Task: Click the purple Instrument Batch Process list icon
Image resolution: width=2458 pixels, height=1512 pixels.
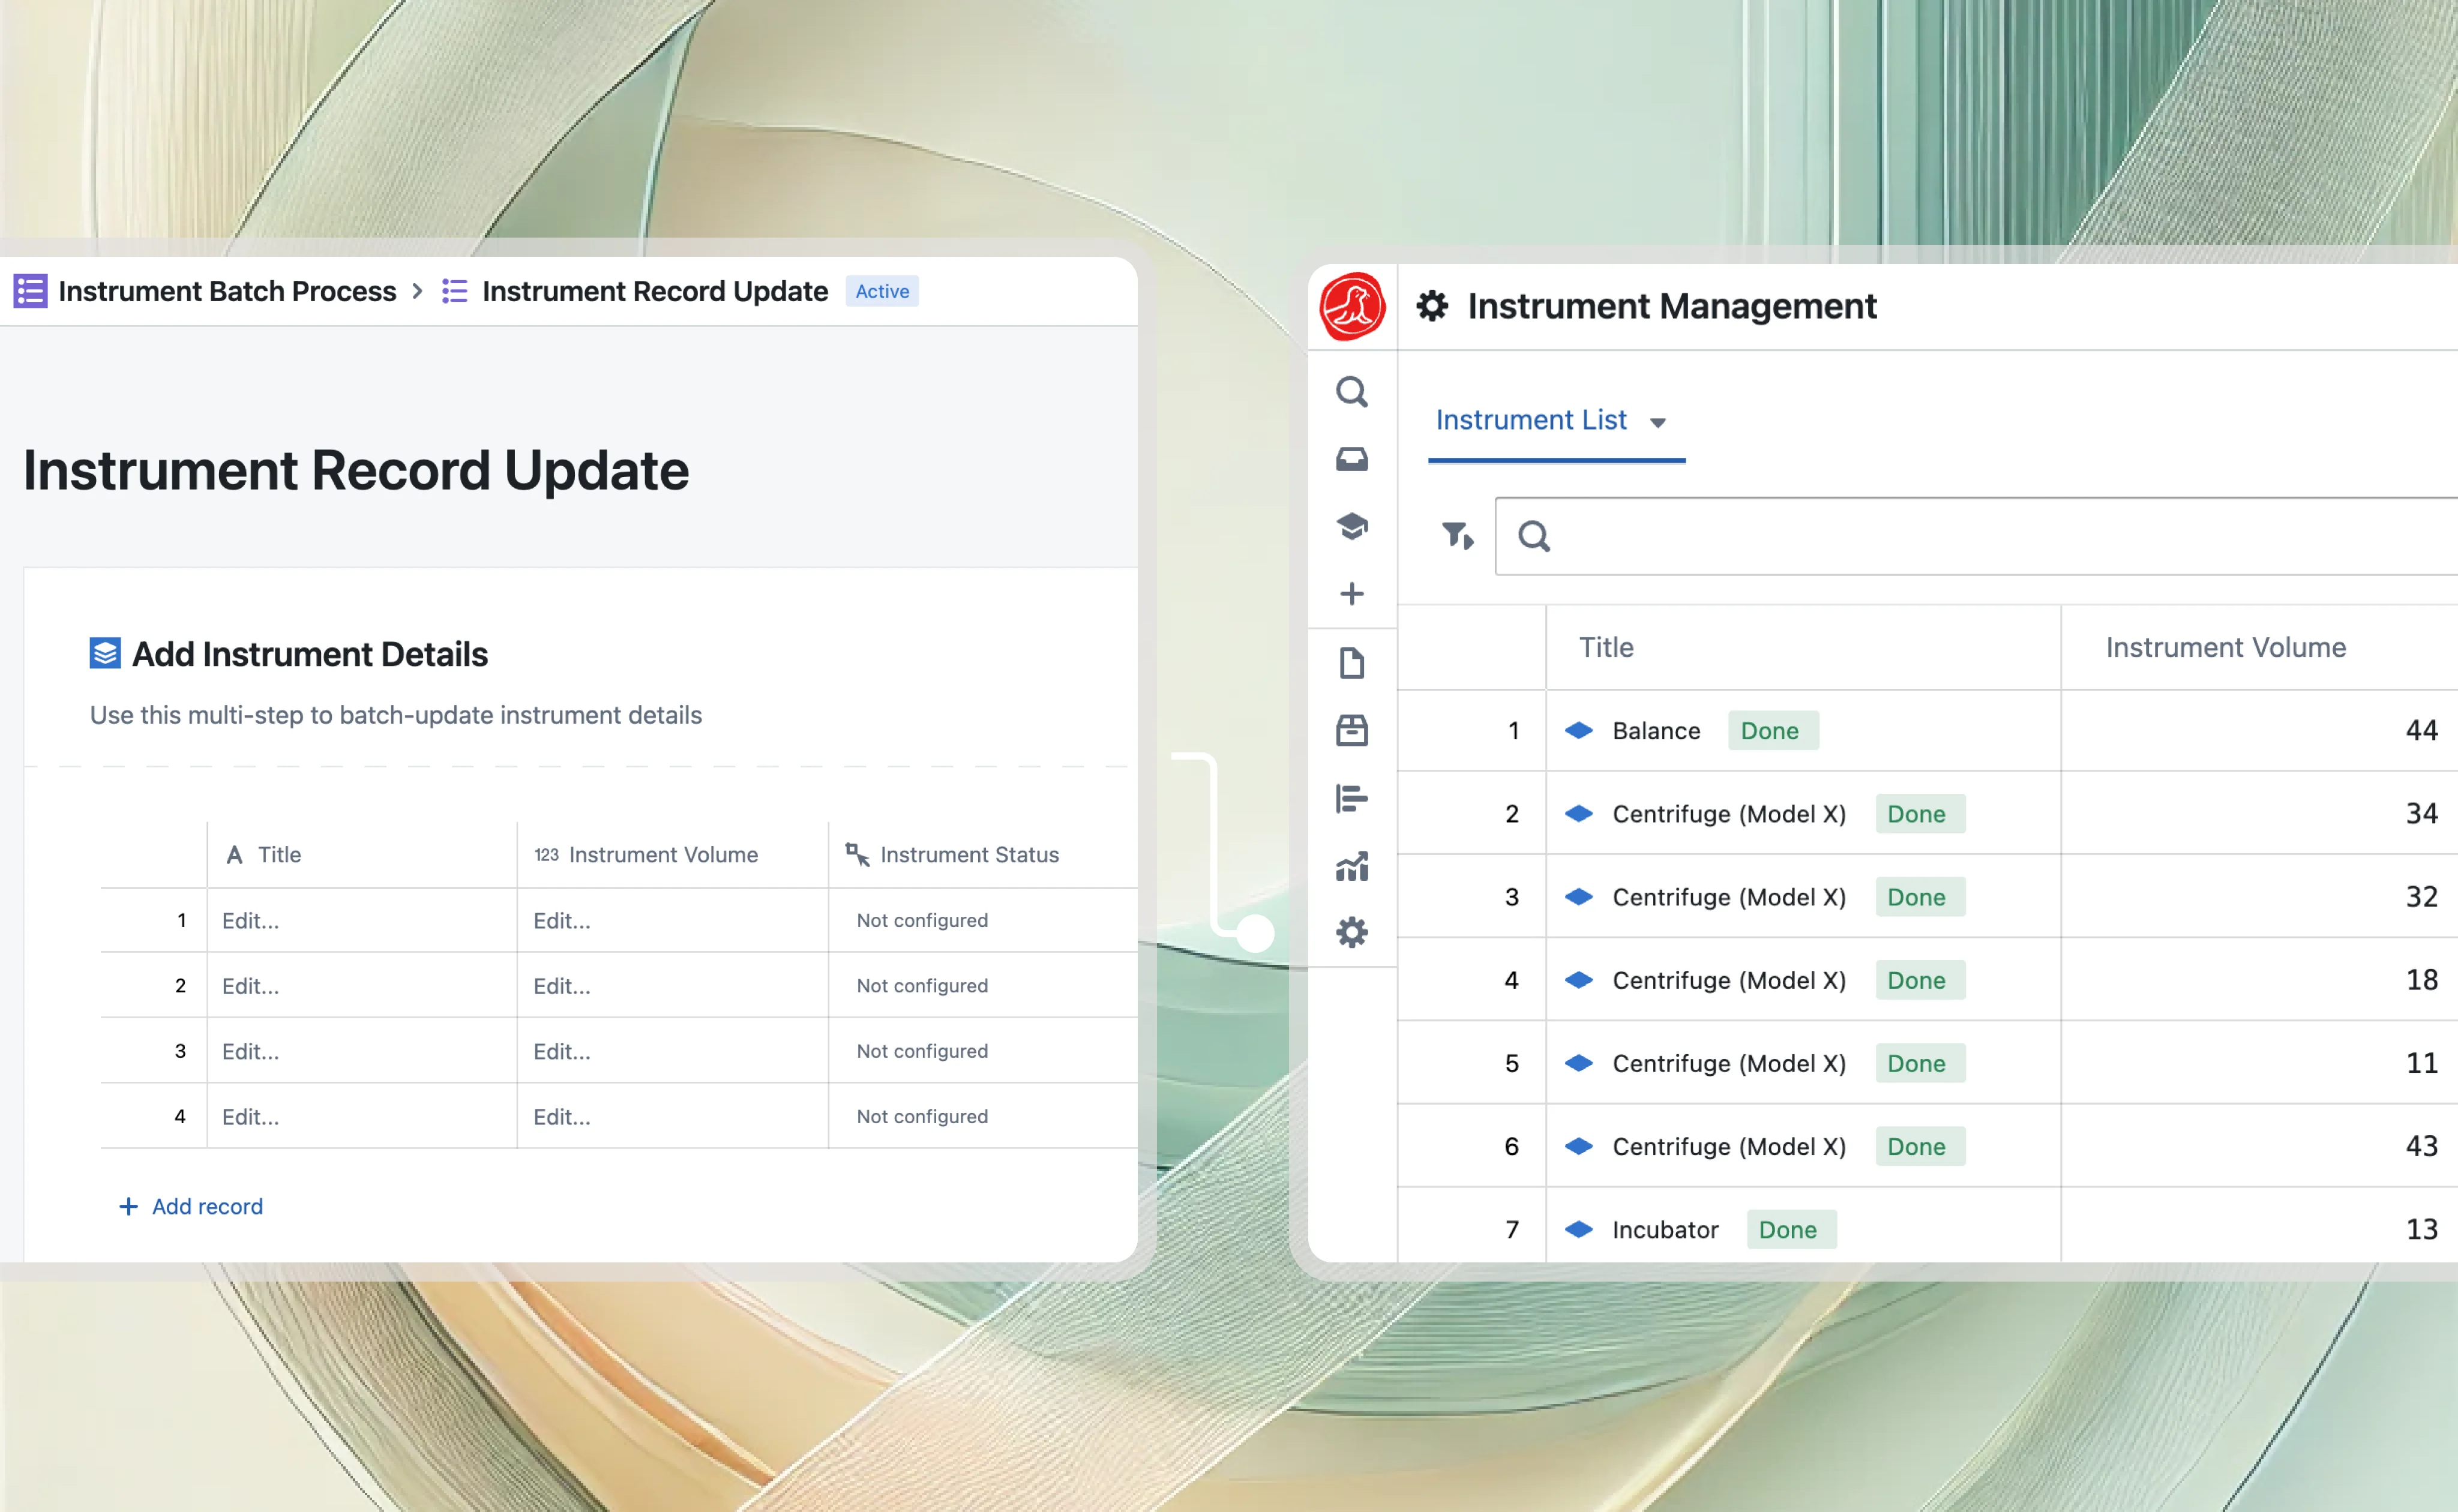Action: 30,291
